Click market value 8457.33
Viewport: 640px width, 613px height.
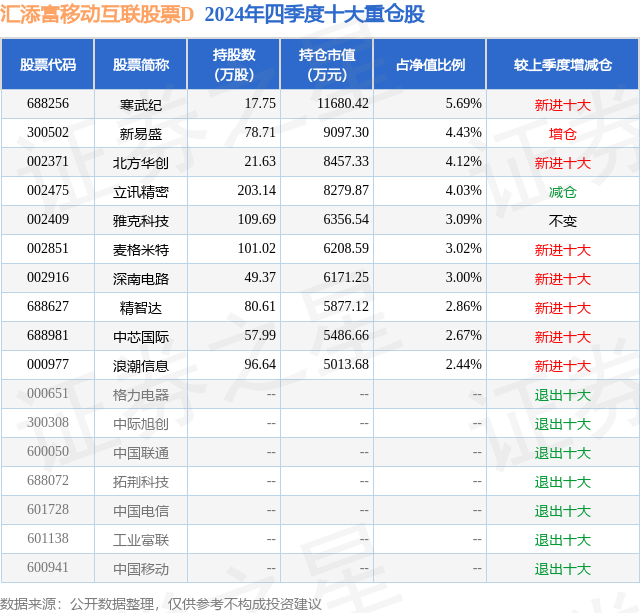pyautogui.click(x=346, y=162)
